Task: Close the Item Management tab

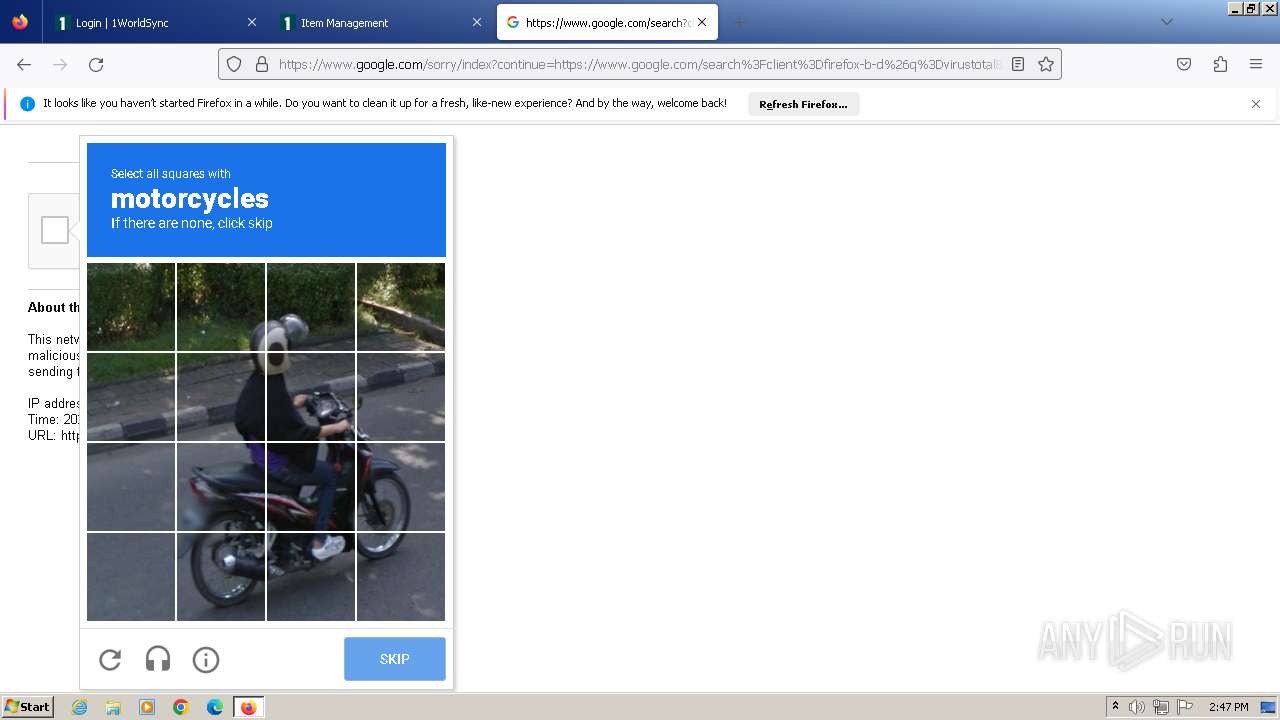Action: pyautogui.click(x=477, y=22)
